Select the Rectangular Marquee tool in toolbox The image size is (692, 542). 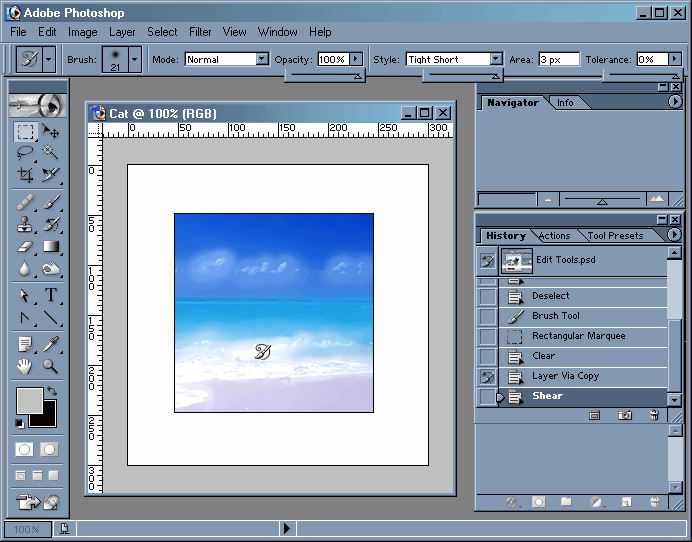[x=25, y=132]
